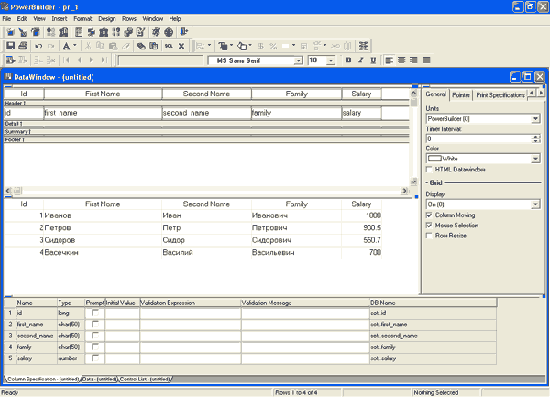Check the Prompt box for first_name row

[95, 324]
